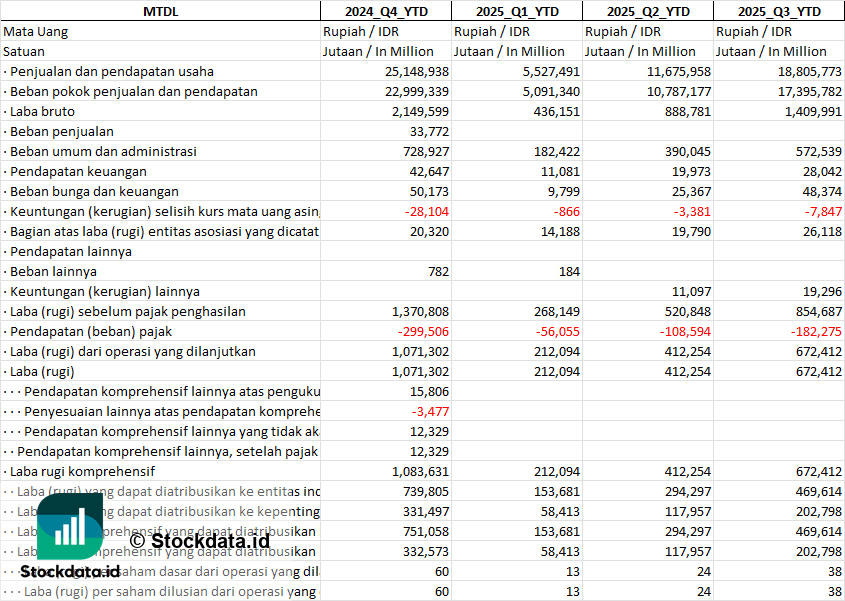Image resolution: width=845 pixels, height=601 pixels.
Task: Select the 2025_Q3_YTD column header
Action: click(779, 11)
